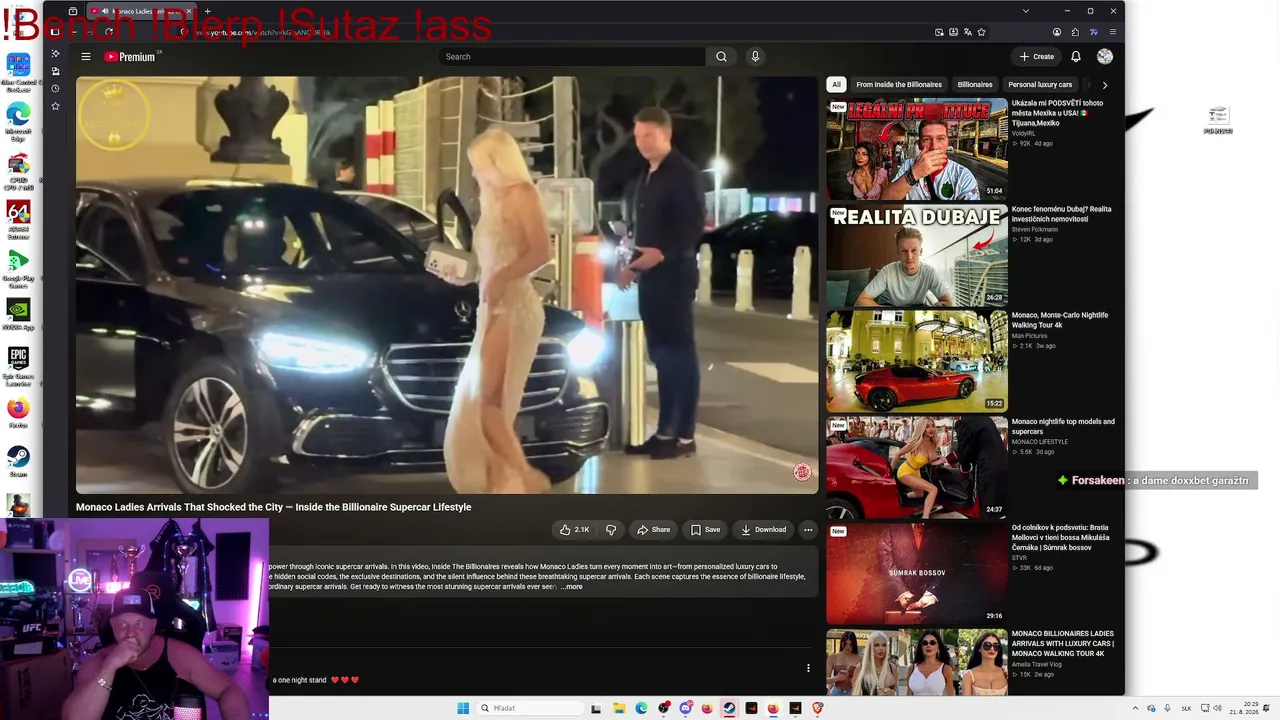Open the Realita Dubaje video thumbnail
This screenshot has width=1280, height=720.
(917, 255)
